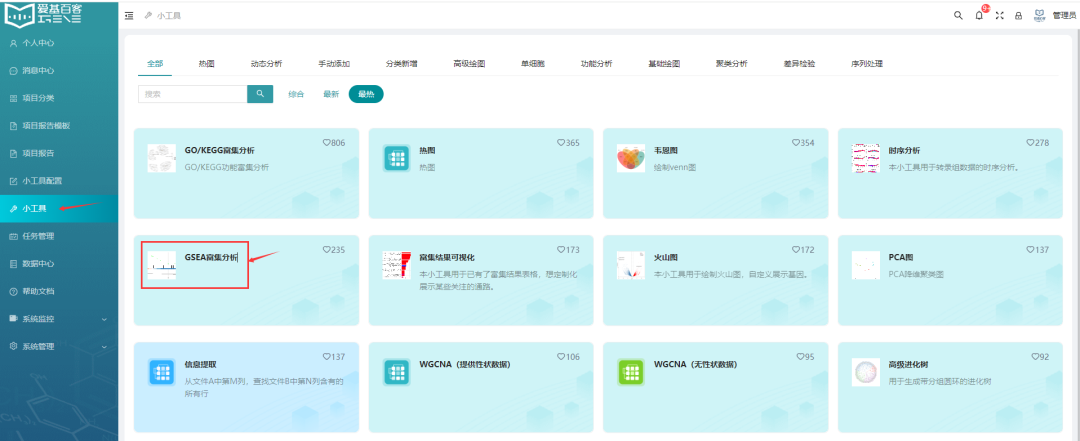The height and width of the screenshot is (441, 1080).
Task: Open GSEA富集分析 card thumbnail
Action: coord(162,265)
